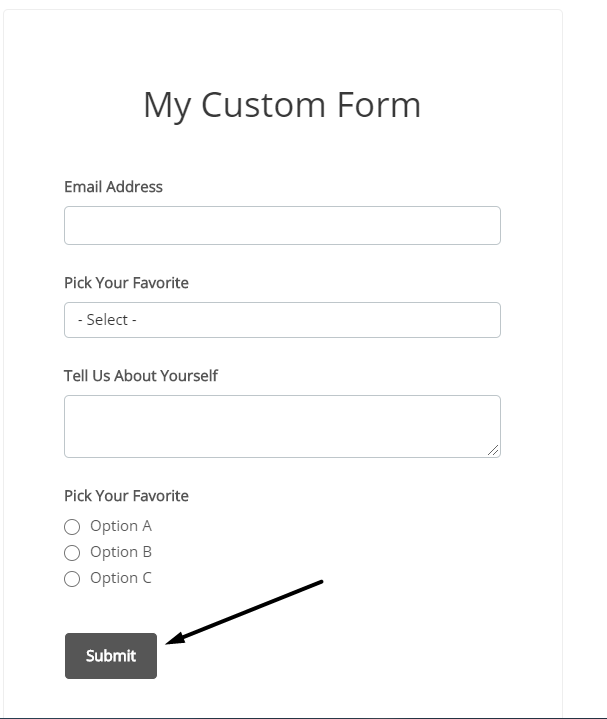Click the Email Address input field
Image resolution: width=607 pixels, height=719 pixels.
pyautogui.click(x=282, y=226)
